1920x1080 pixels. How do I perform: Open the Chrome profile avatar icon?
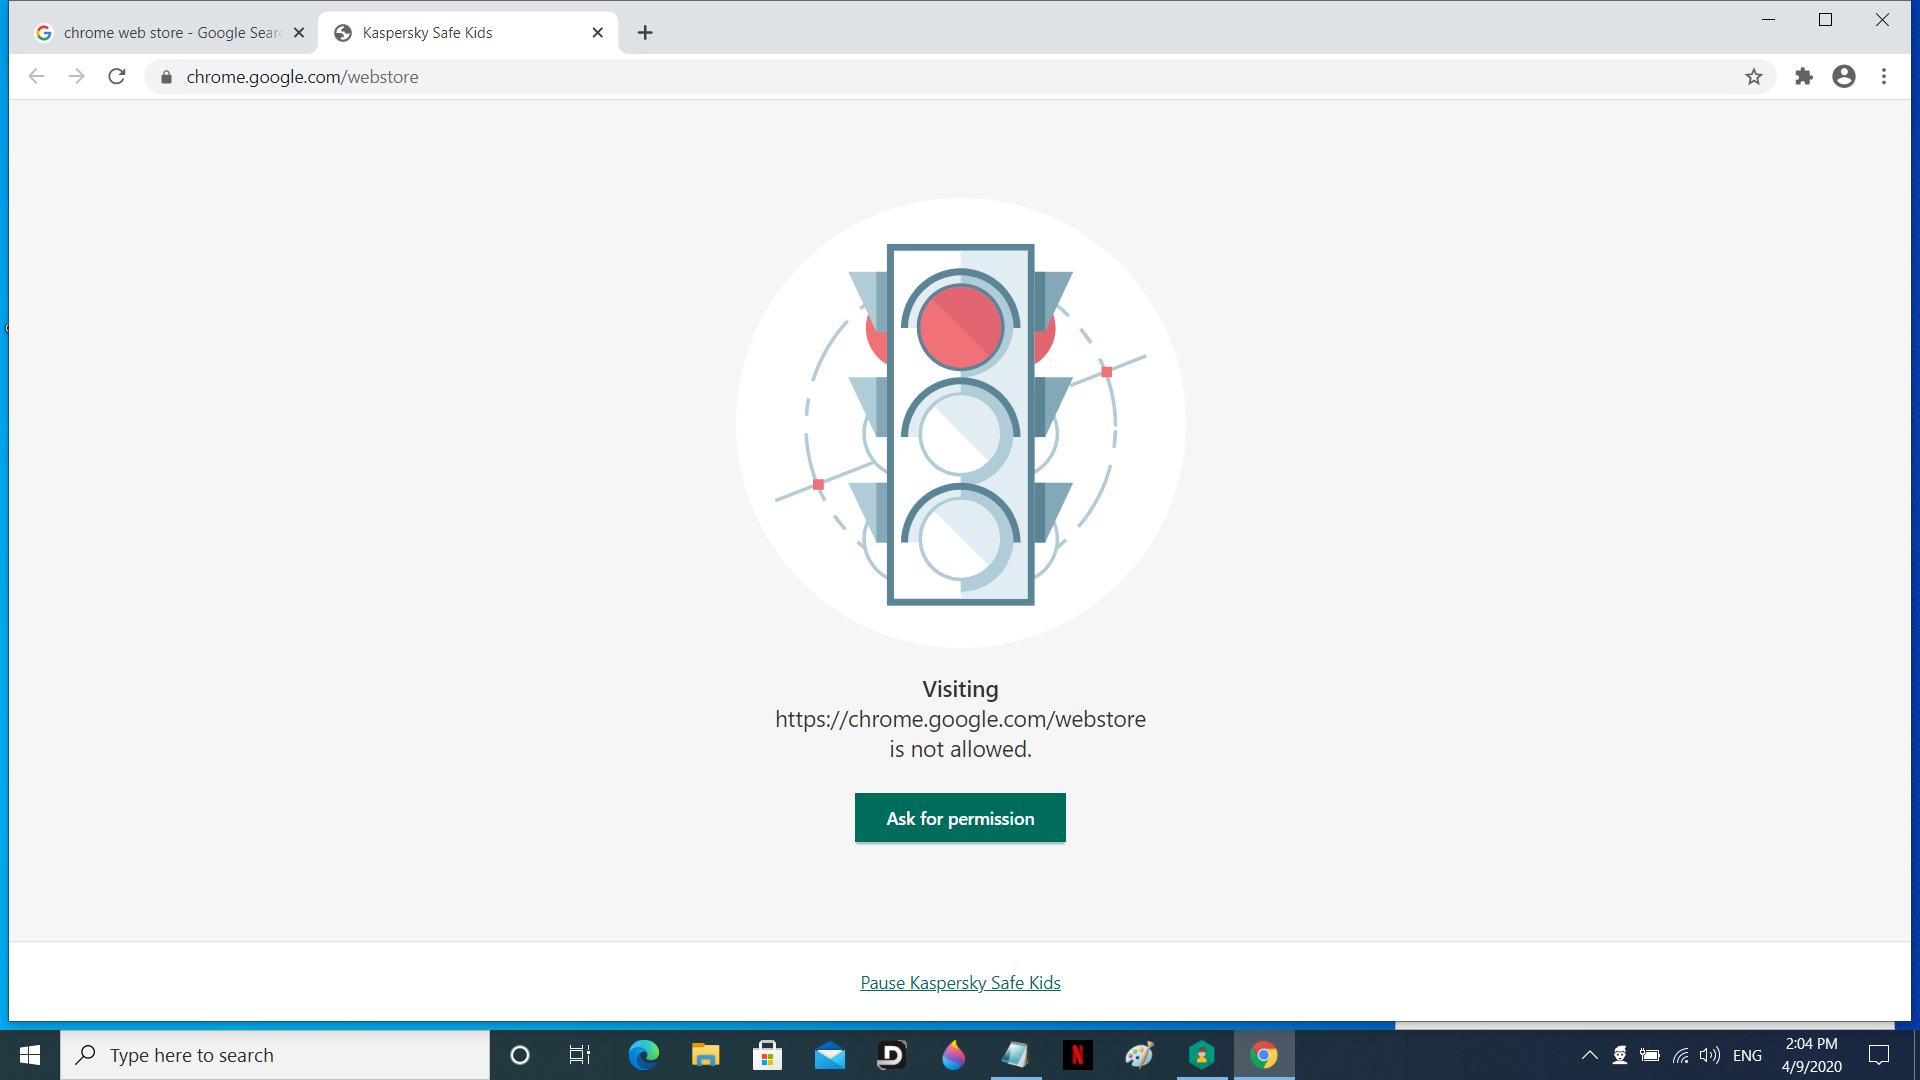[x=1844, y=77]
